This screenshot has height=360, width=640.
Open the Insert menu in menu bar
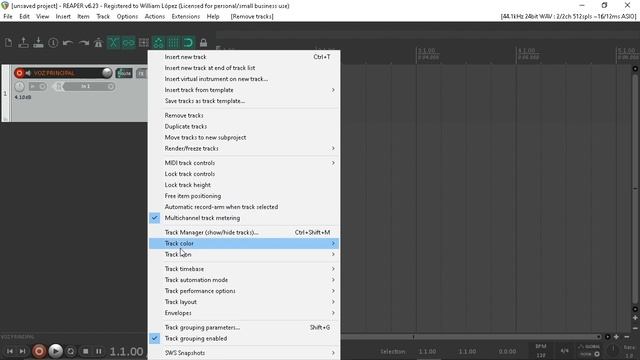pos(63,16)
